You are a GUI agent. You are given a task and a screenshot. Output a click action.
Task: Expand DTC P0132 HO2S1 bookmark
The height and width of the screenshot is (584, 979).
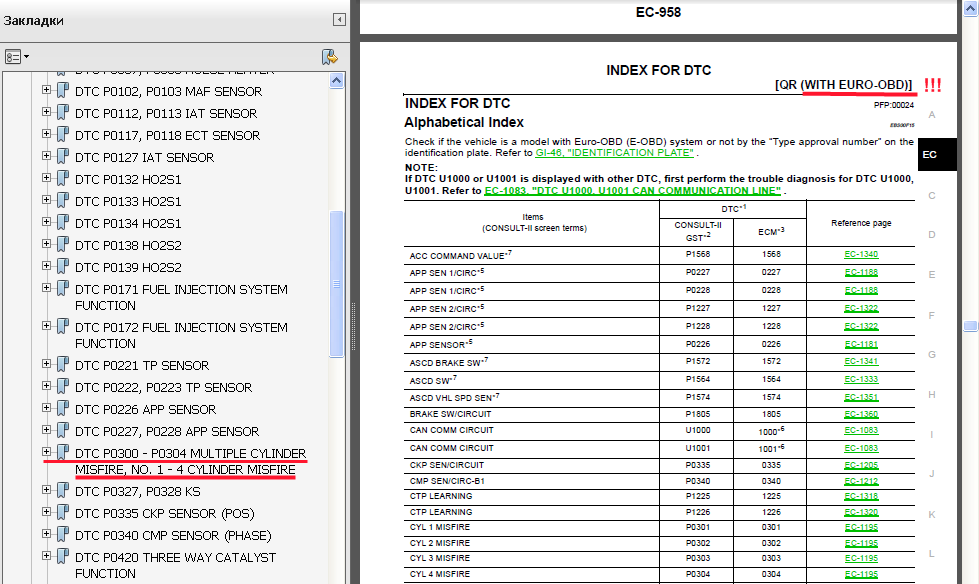click(x=46, y=178)
